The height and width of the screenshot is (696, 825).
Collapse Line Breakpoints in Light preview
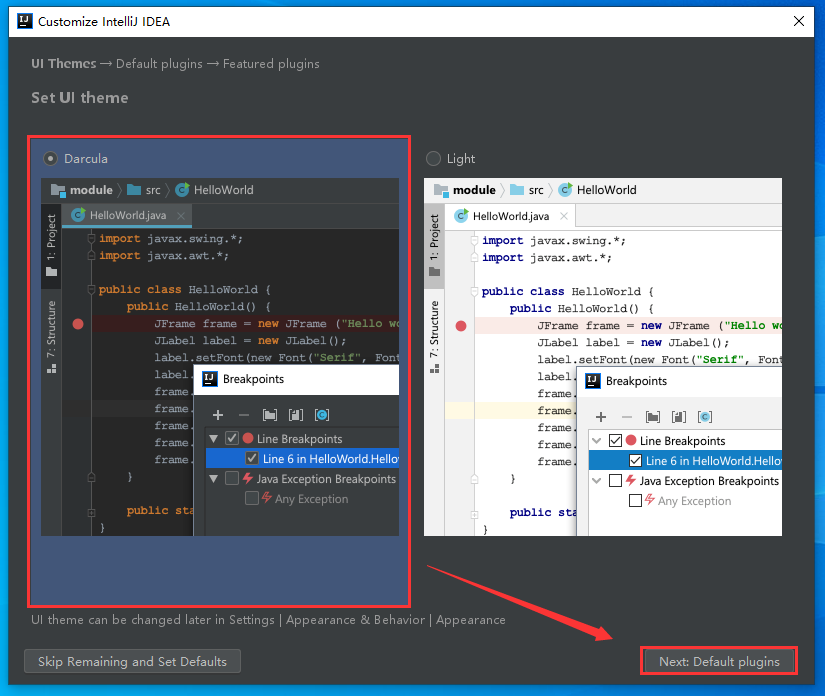tap(597, 440)
